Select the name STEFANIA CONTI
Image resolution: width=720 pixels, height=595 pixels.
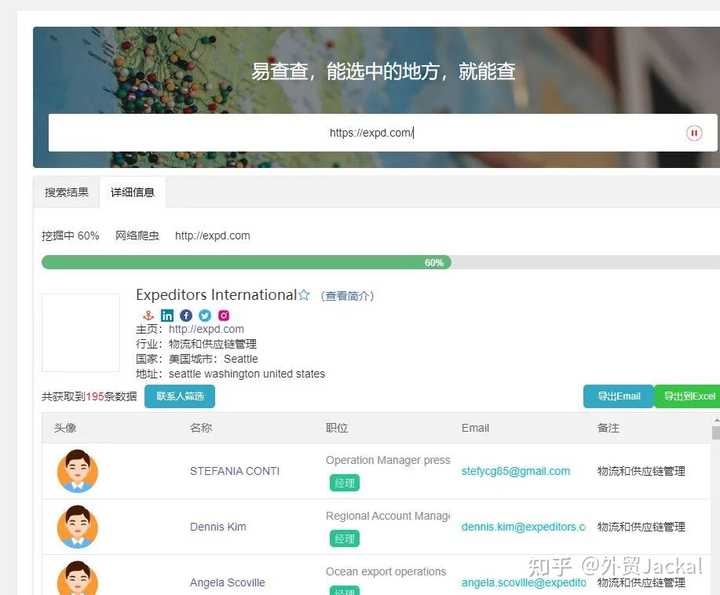point(235,471)
